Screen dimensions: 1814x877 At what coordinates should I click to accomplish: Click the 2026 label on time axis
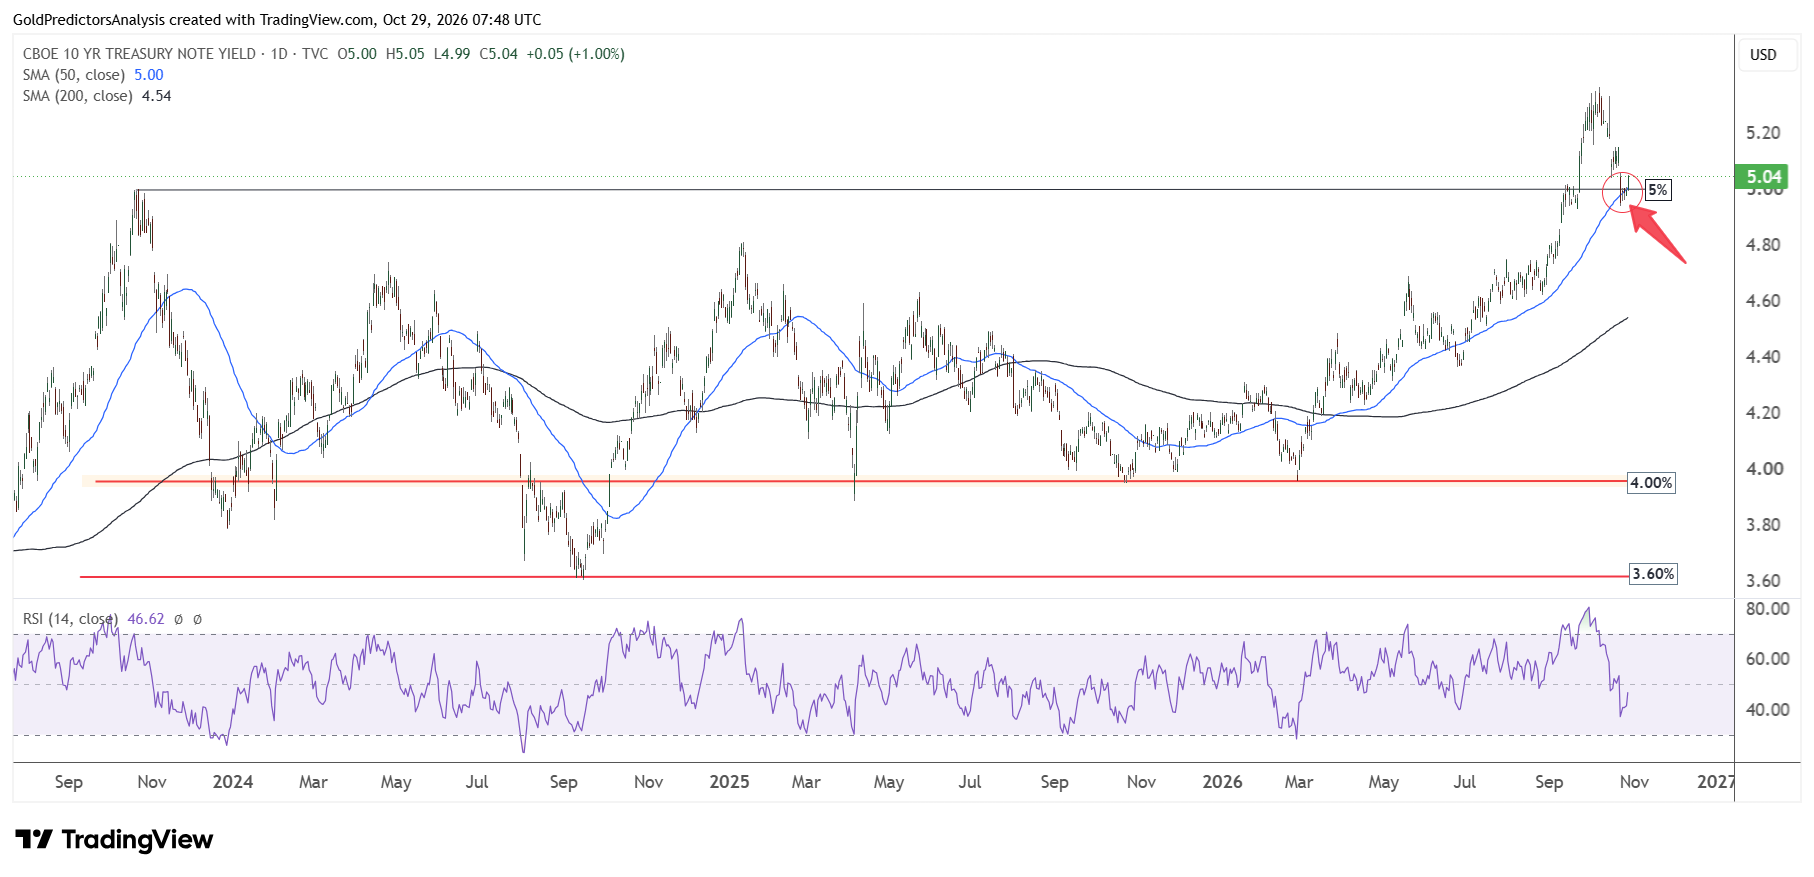(x=1222, y=782)
